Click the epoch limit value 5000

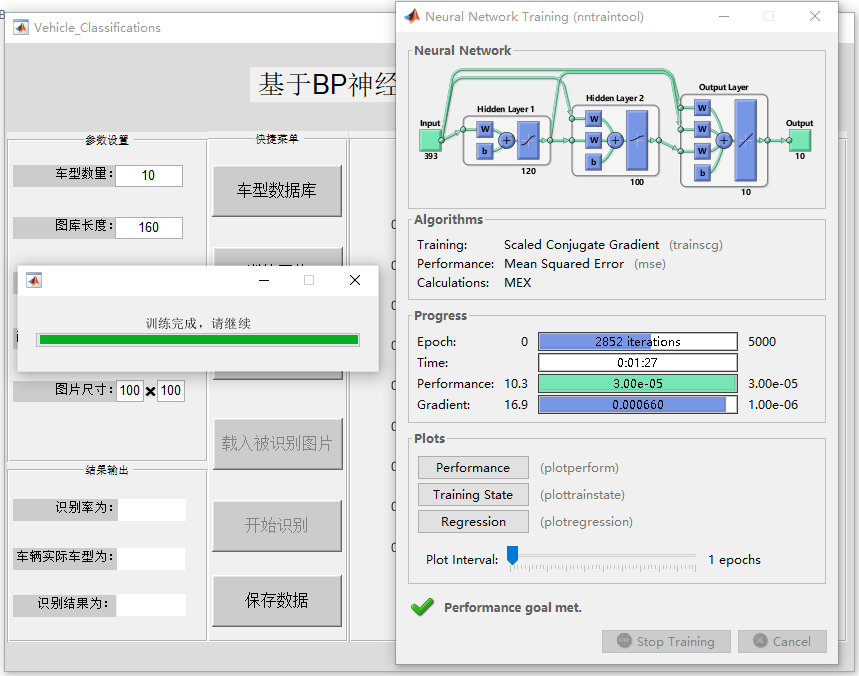click(762, 342)
